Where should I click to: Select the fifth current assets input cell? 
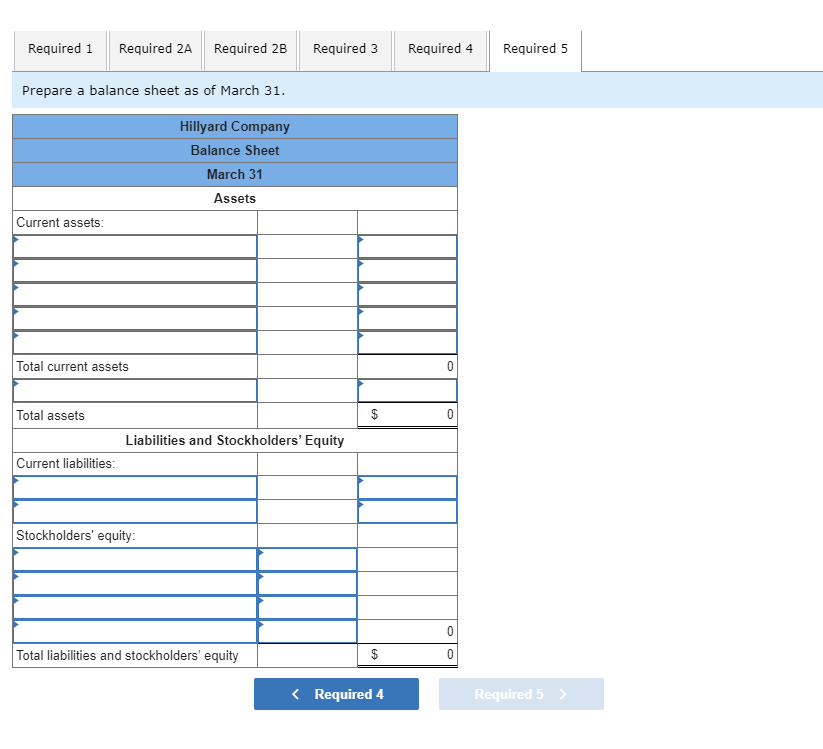pos(130,342)
